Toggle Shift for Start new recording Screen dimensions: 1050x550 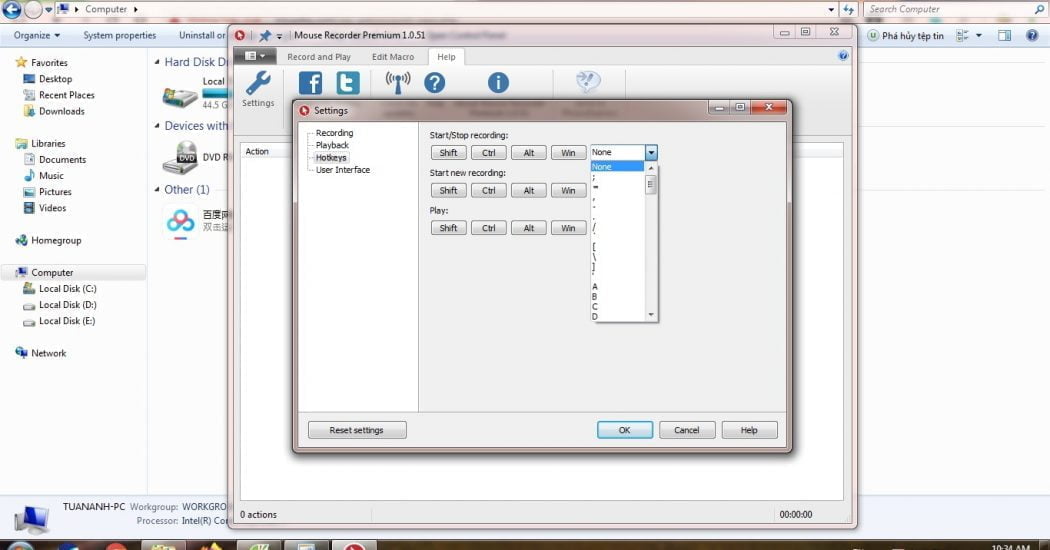pyautogui.click(x=449, y=190)
